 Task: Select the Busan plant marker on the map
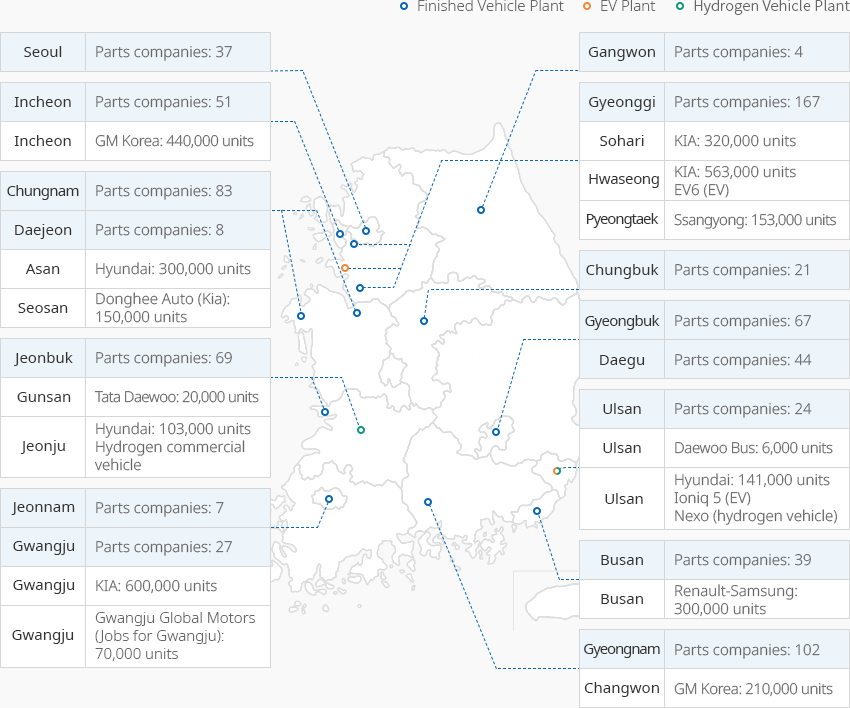click(537, 511)
